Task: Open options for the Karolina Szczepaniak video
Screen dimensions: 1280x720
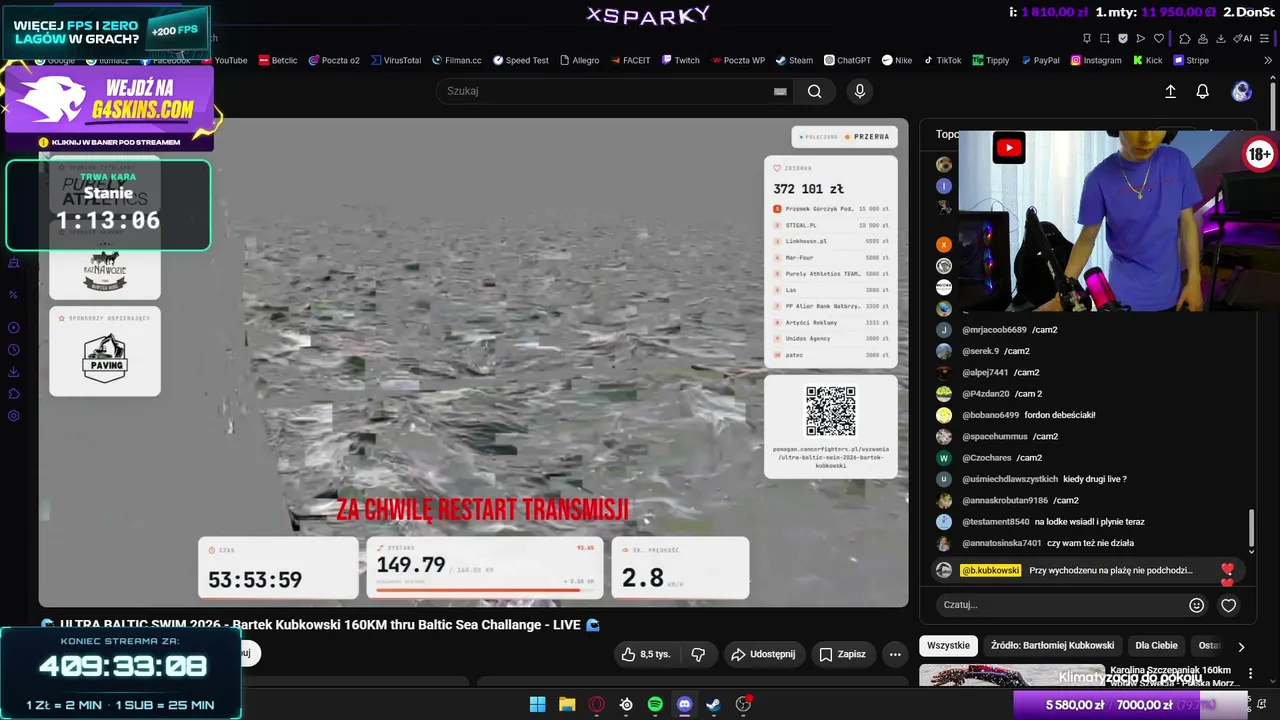Action: (1250, 674)
